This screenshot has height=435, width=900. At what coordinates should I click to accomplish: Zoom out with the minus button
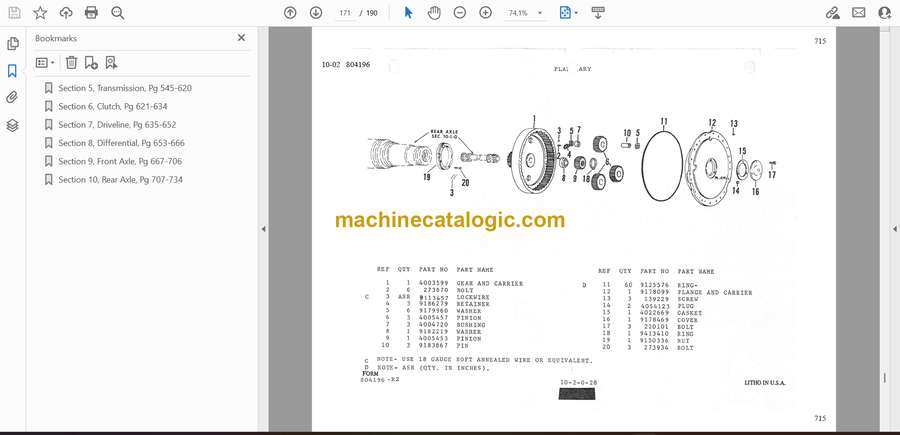click(460, 13)
